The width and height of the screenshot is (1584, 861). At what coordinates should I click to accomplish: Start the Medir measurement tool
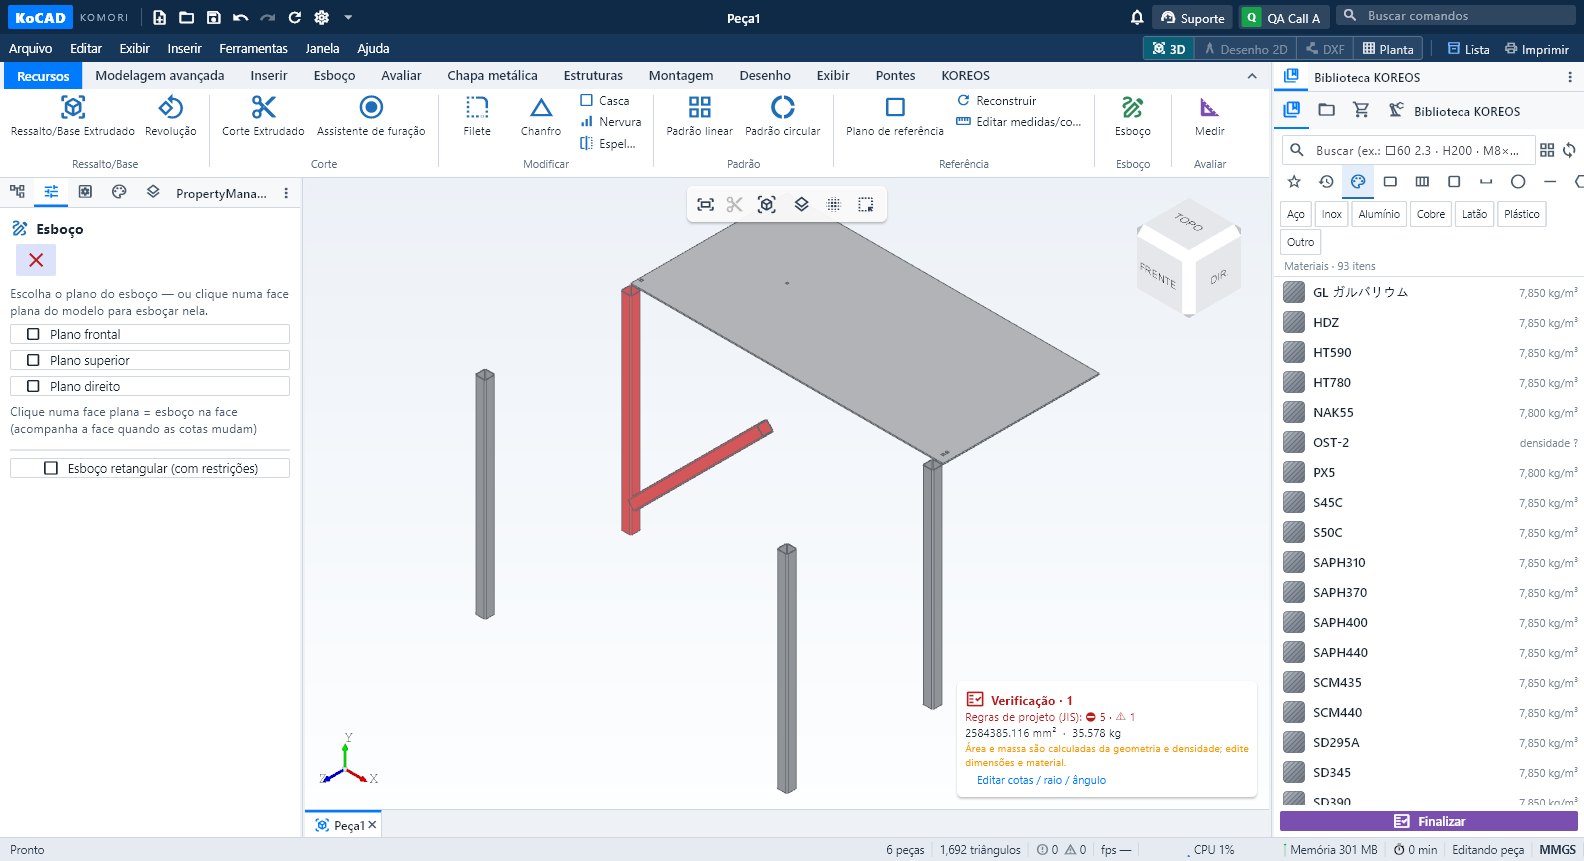(x=1209, y=116)
